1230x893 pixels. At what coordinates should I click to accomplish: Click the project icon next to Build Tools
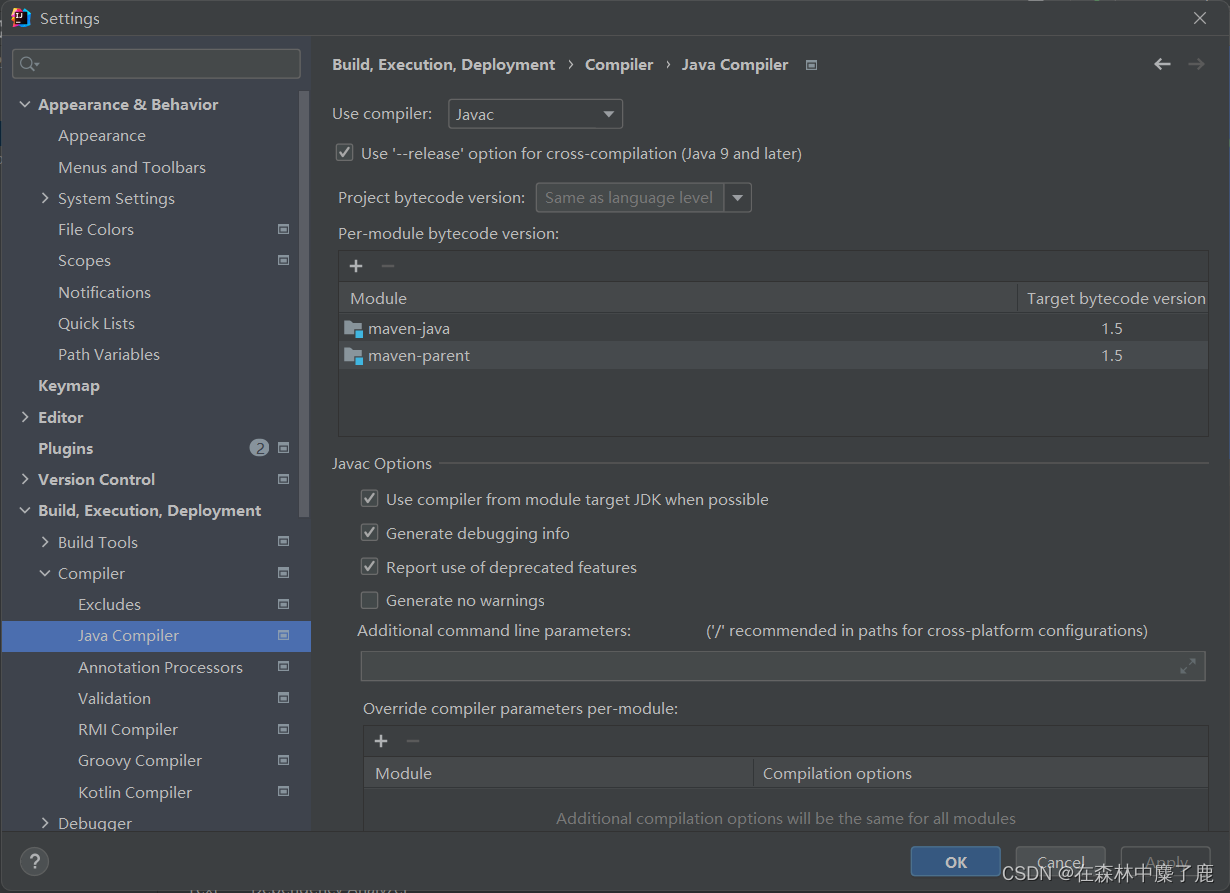284,542
